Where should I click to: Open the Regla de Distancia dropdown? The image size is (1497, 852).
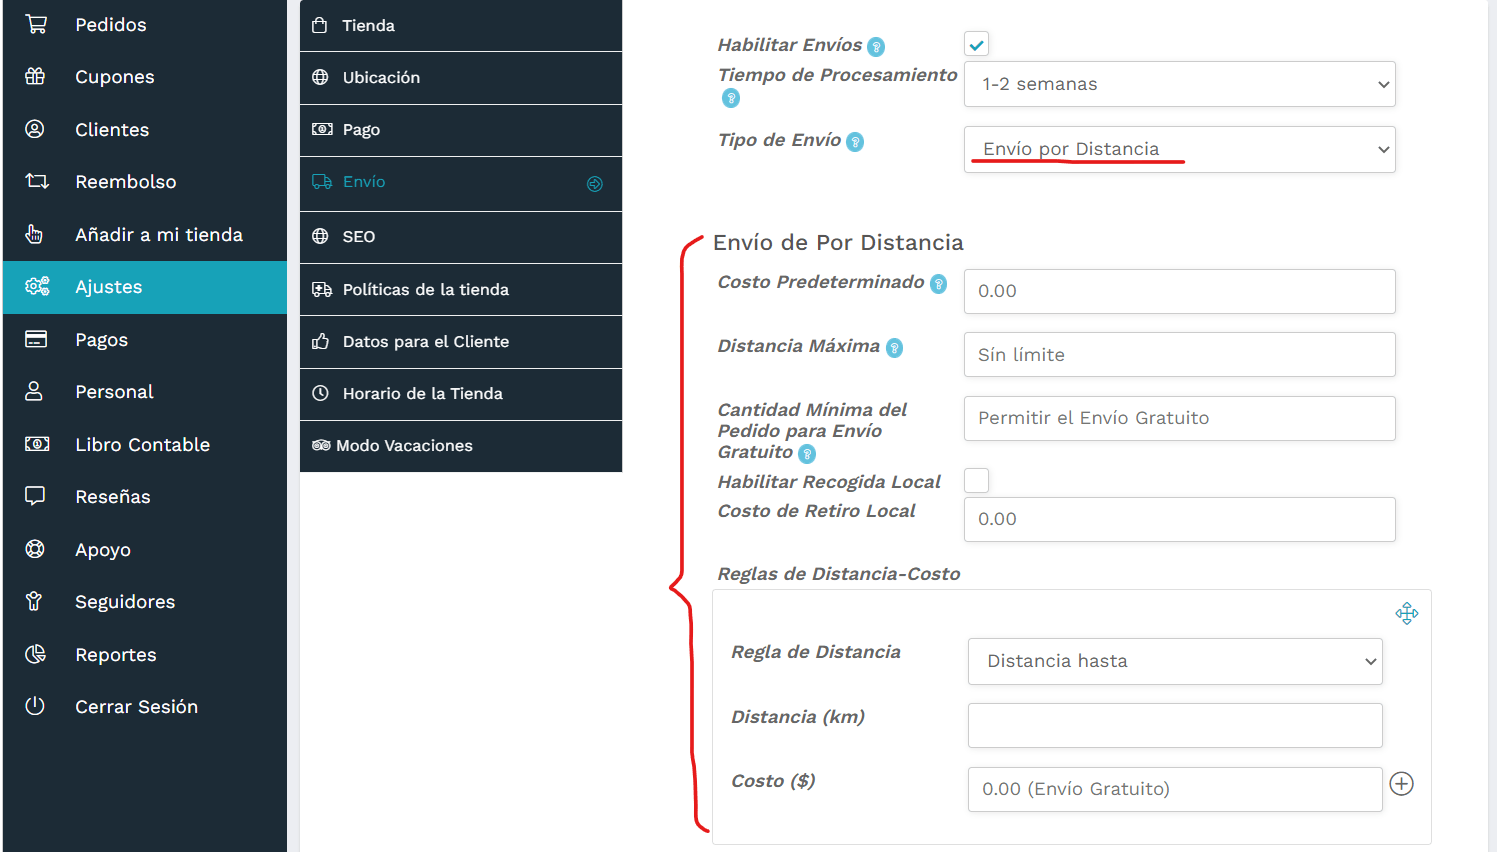pos(1175,661)
